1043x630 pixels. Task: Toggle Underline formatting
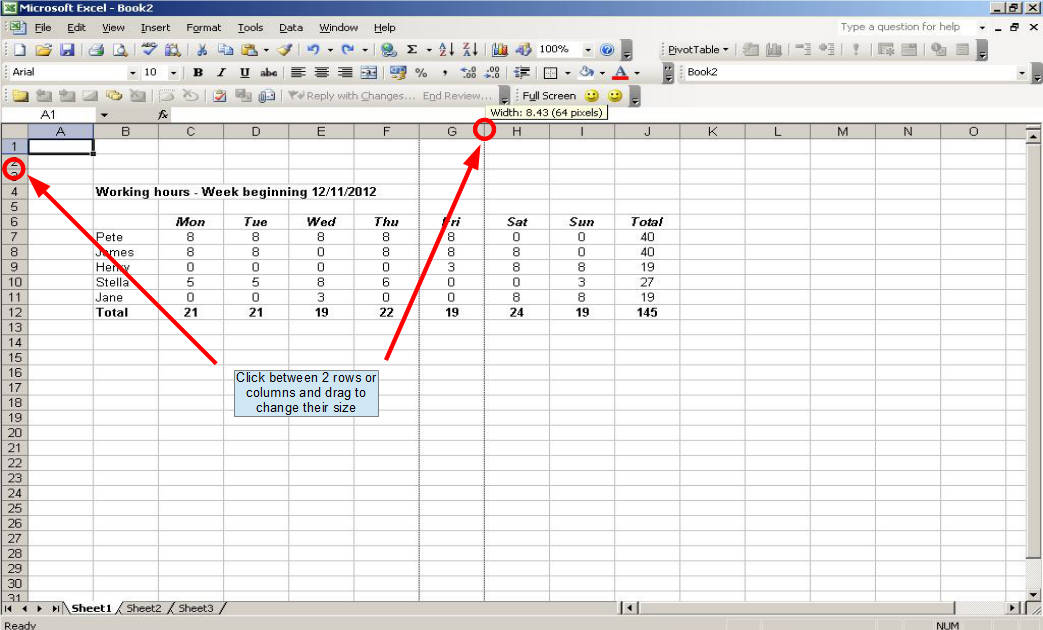[x=244, y=73]
